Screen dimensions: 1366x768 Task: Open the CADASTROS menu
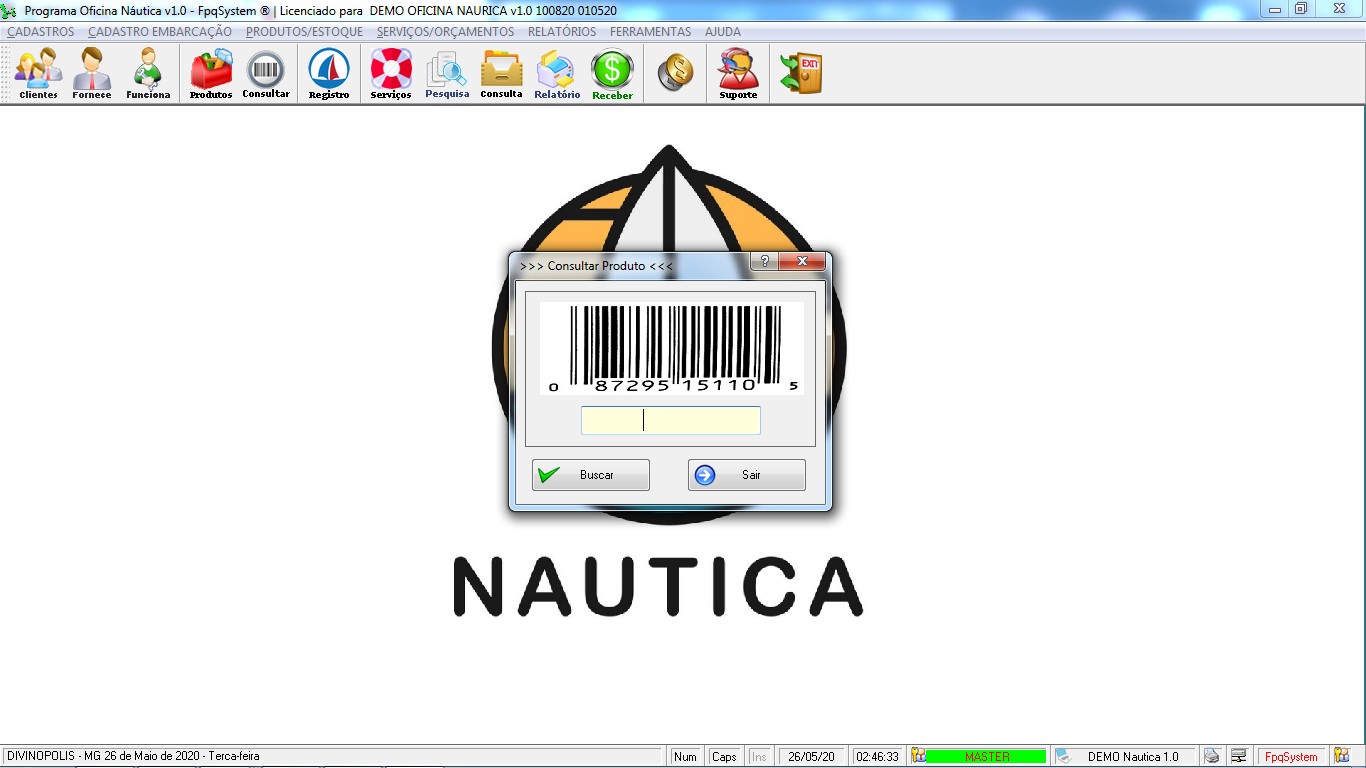(41, 32)
